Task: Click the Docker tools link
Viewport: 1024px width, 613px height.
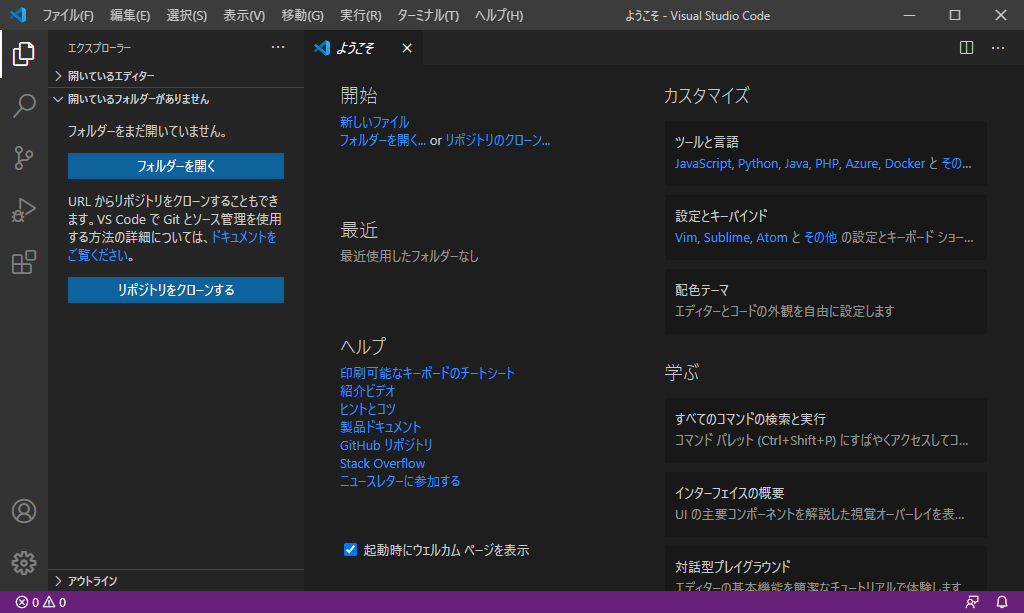Action: pyautogui.click(x=904, y=164)
